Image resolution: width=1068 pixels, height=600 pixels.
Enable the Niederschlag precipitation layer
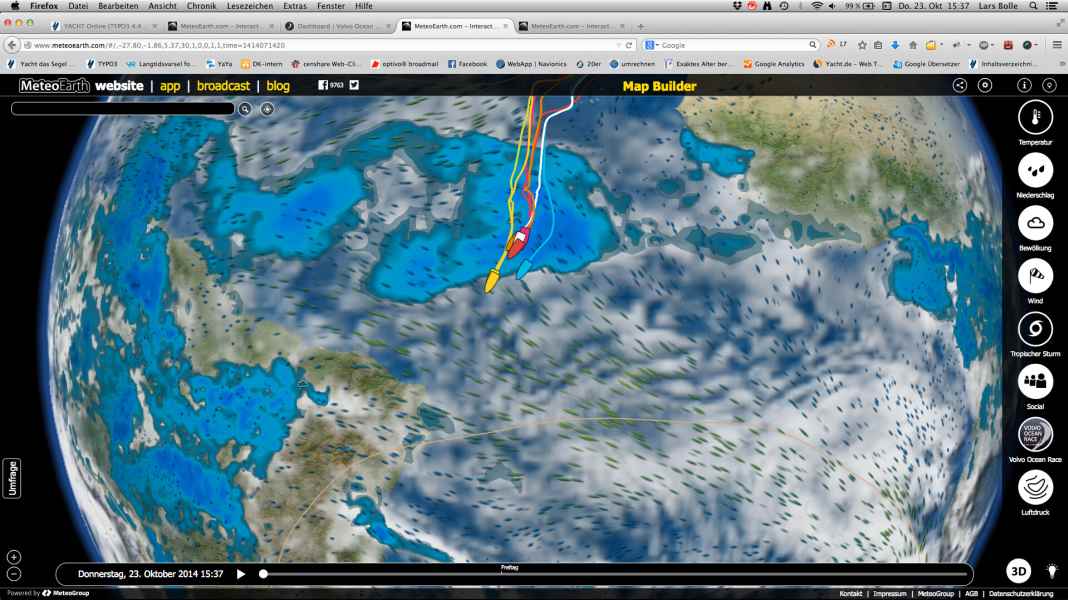1035,170
